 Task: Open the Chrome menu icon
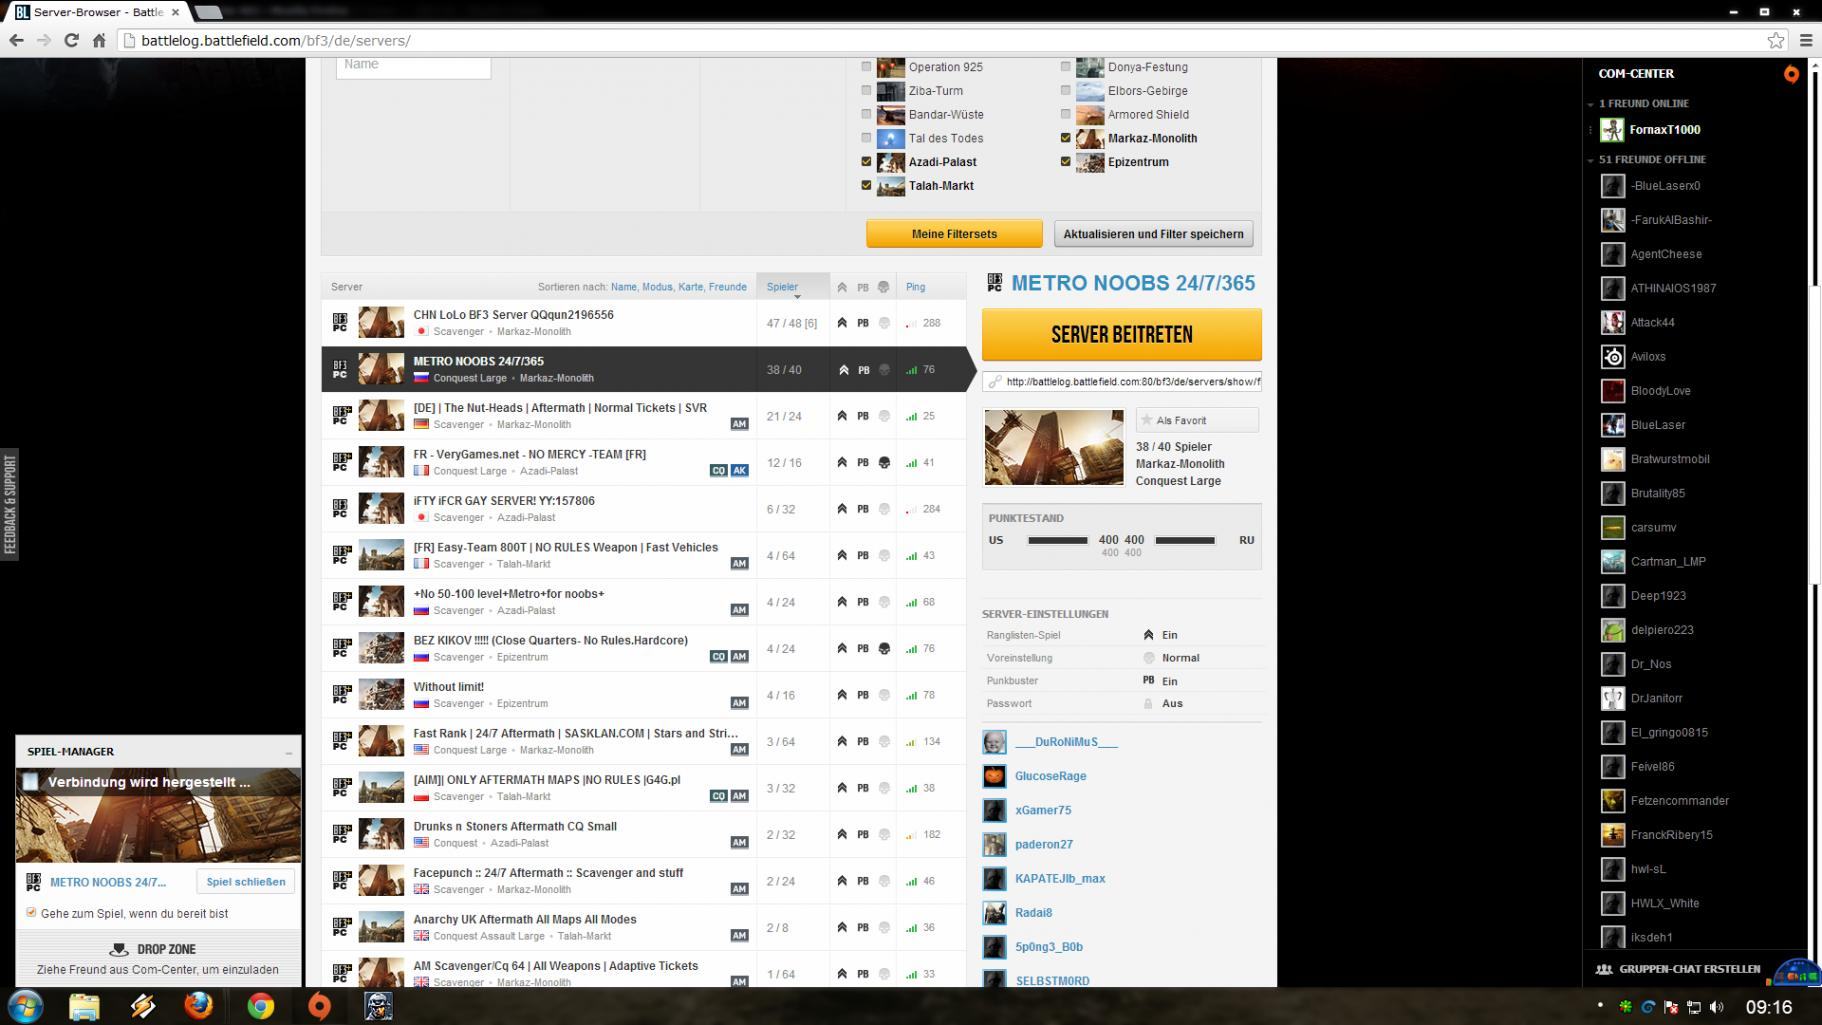tap(1806, 40)
